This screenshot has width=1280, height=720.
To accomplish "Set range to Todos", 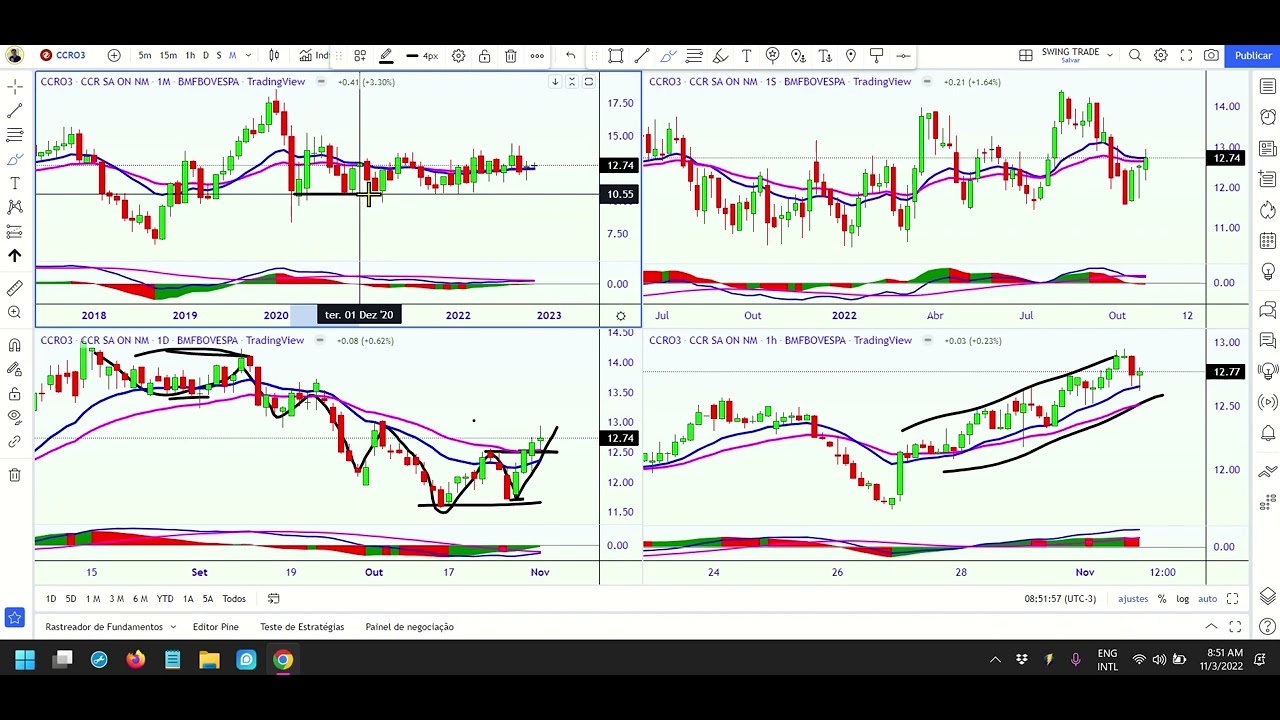I will pos(234,599).
